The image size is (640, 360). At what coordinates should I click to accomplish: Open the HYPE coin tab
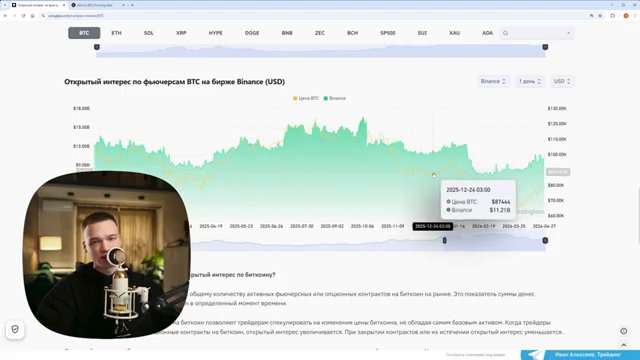pos(216,33)
